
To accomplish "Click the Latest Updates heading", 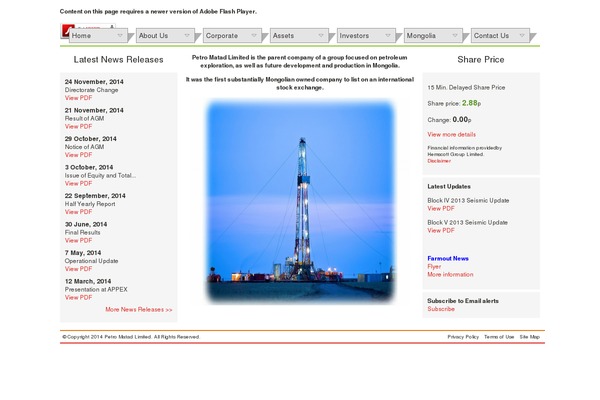I will (449, 186).
